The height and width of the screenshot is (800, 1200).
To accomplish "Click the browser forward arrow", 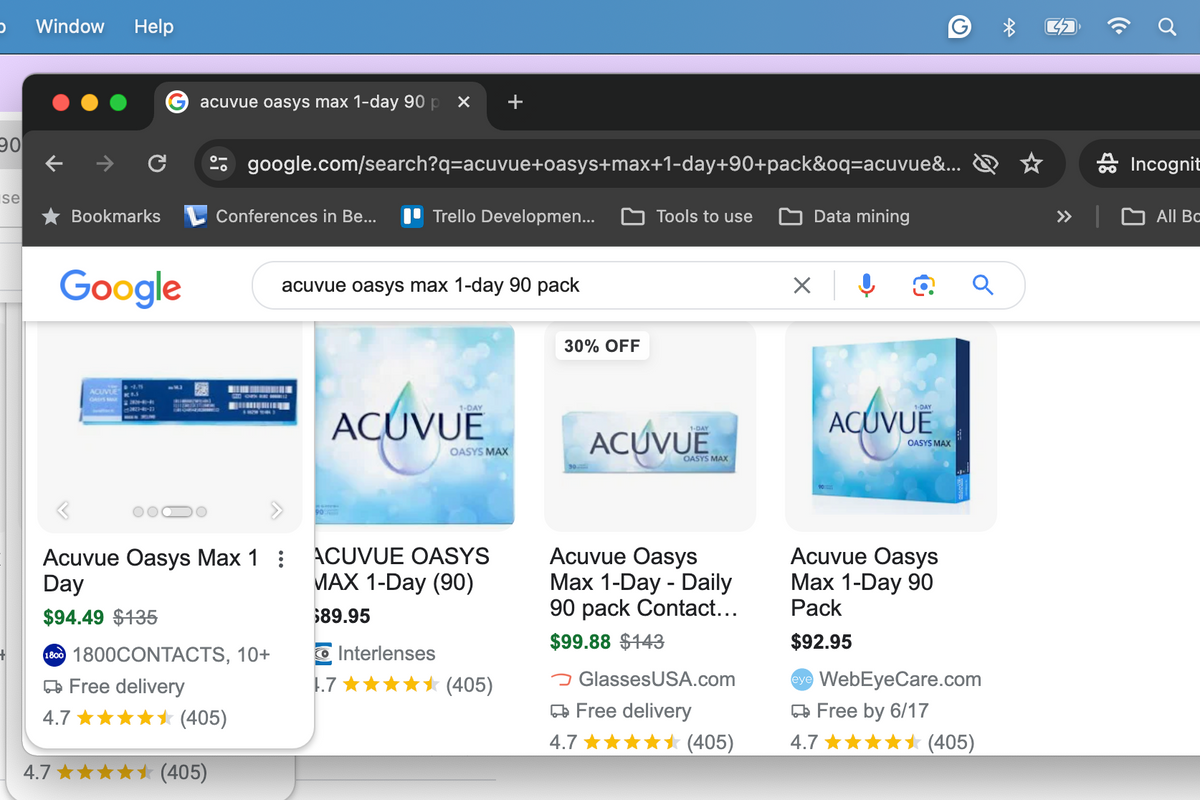I will [x=105, y=163].
